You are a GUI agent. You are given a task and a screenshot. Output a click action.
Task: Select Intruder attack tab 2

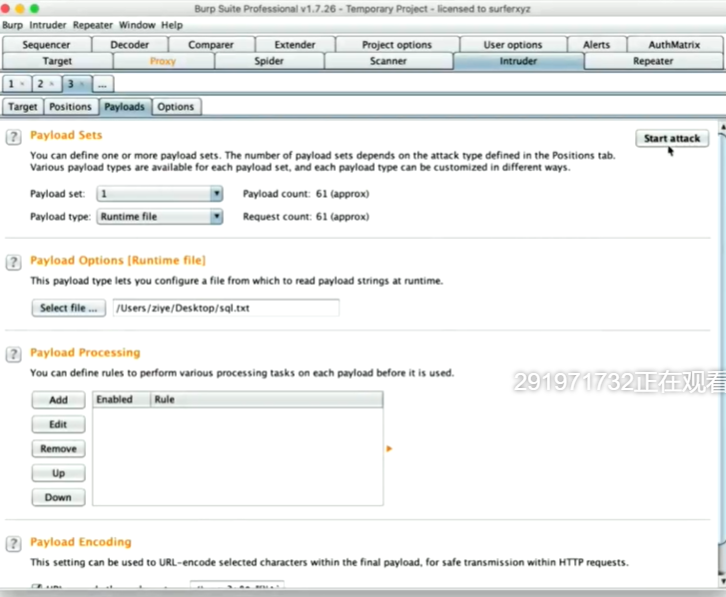pos(41,84)
